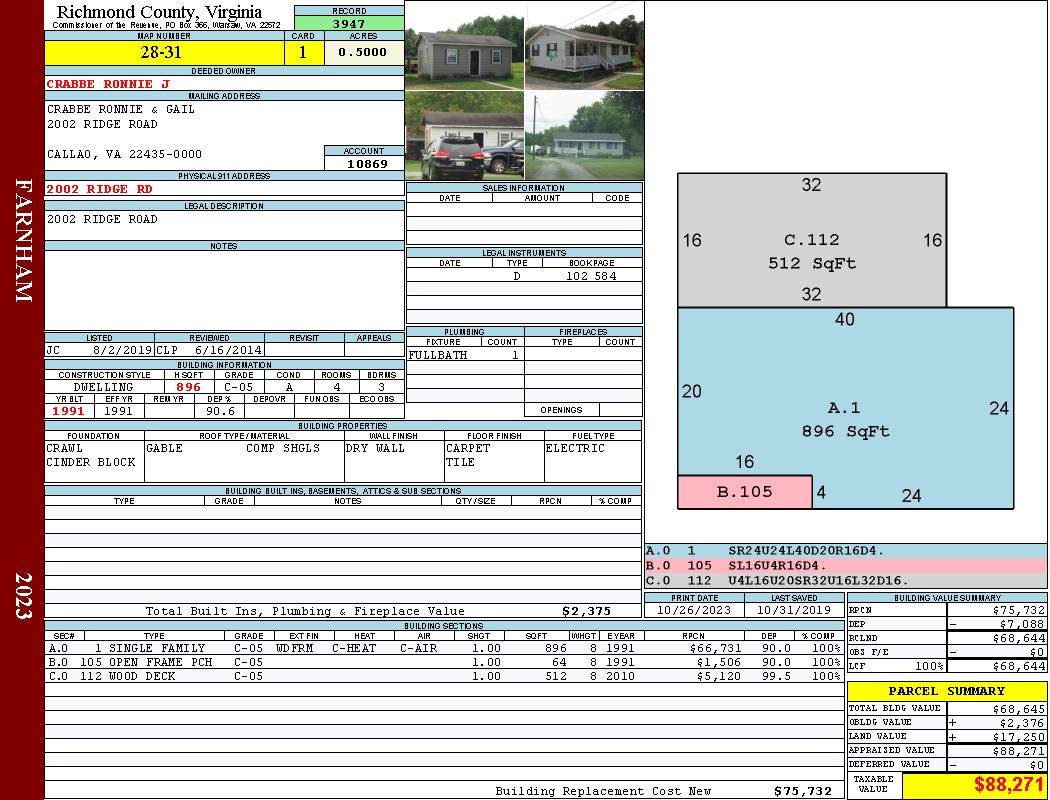Click the record number 3947 field

tap(349, 23)
